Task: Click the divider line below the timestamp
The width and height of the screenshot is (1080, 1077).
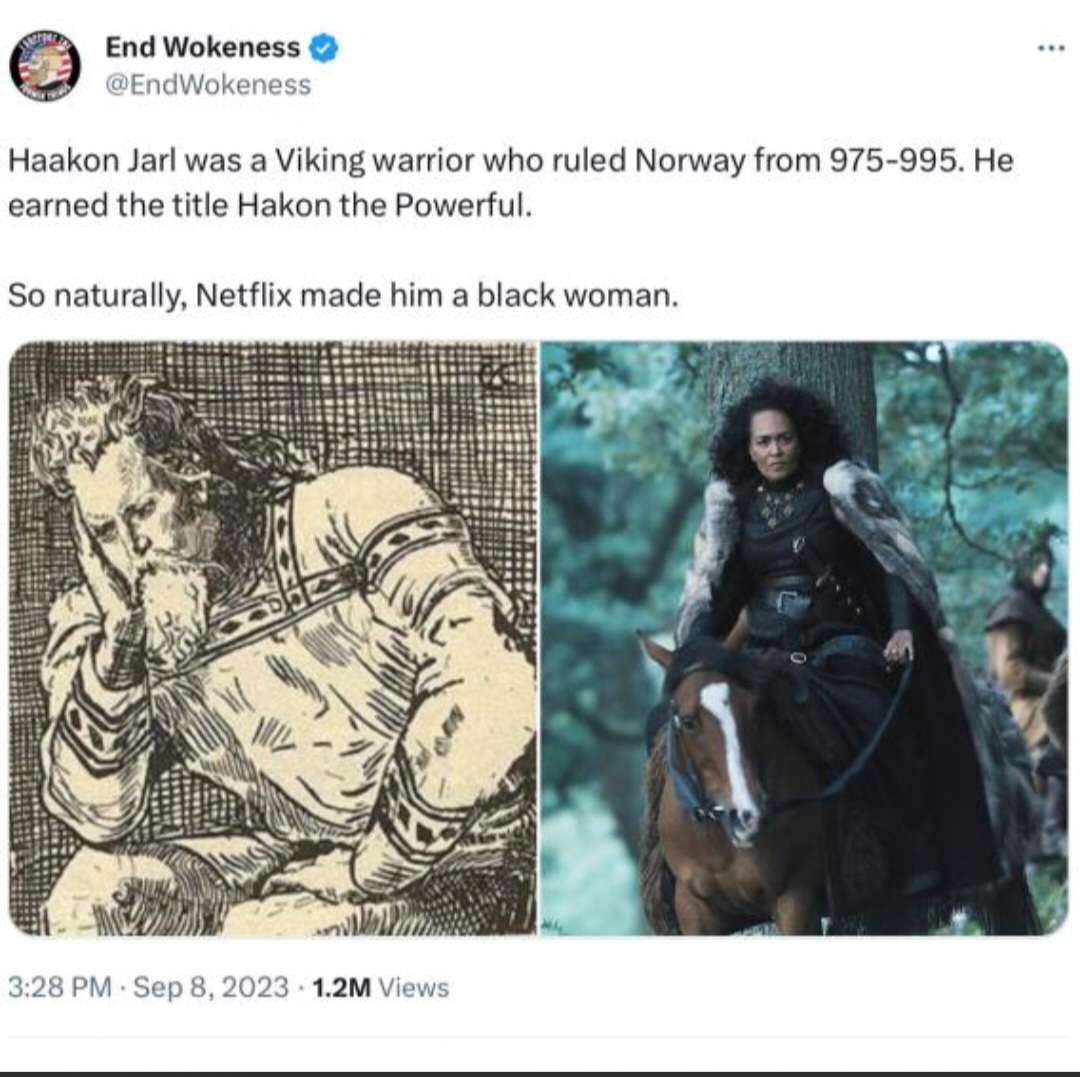Action: [540, 1037]
